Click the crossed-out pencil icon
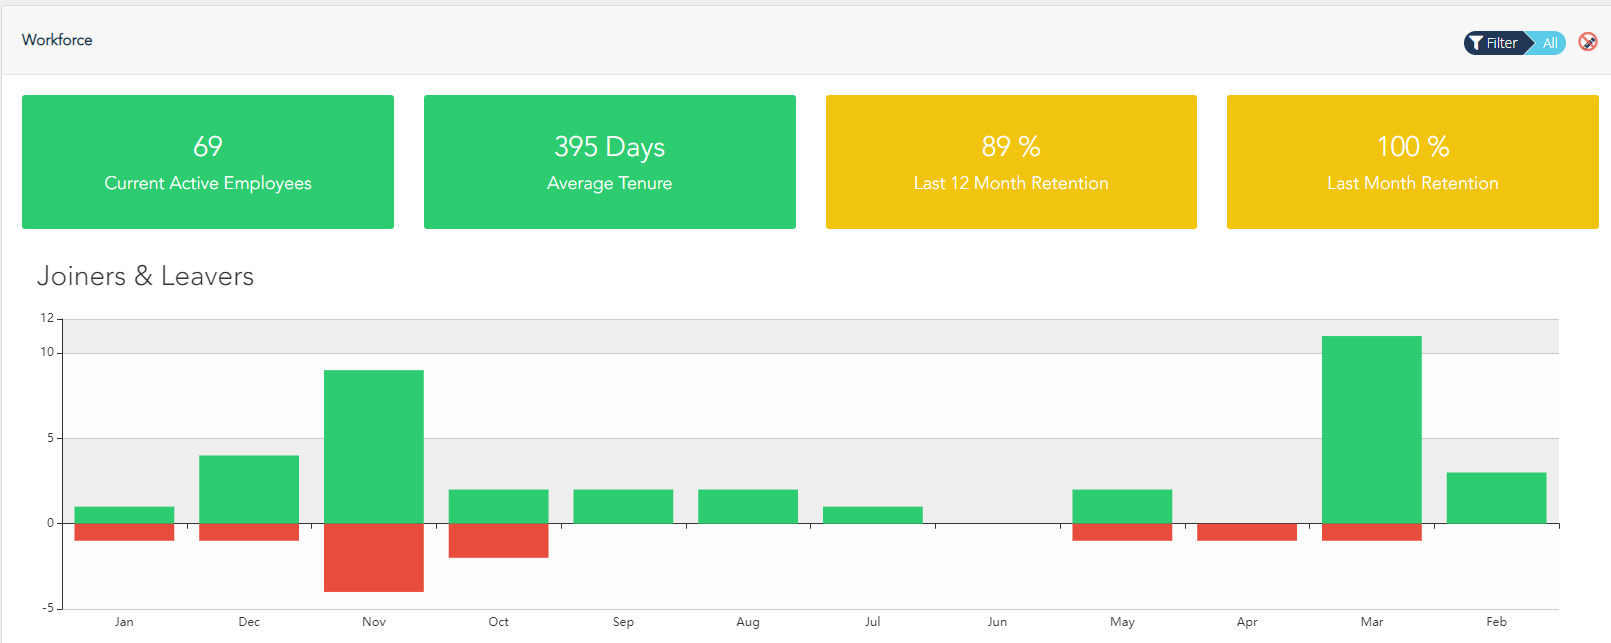Viewport: 1611px width, 643px height. click(x=1588, y=42)
